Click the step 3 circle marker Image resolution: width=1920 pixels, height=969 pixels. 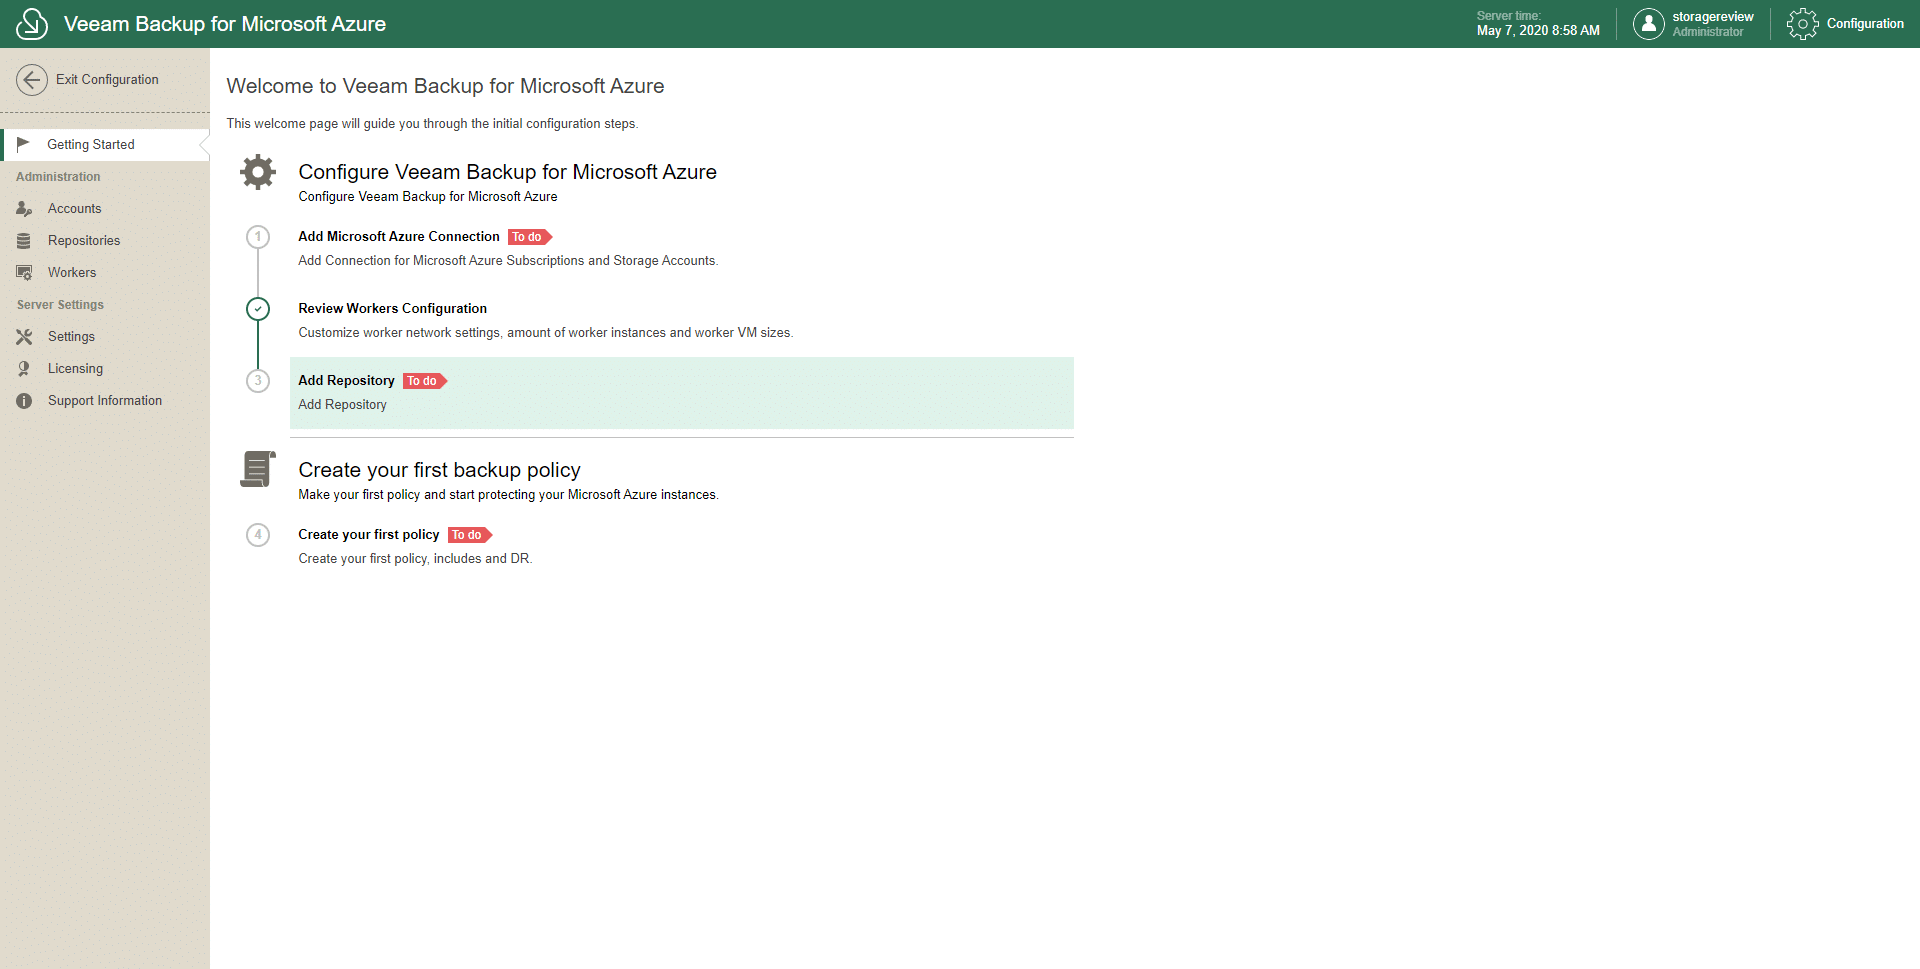pos(258,381)
